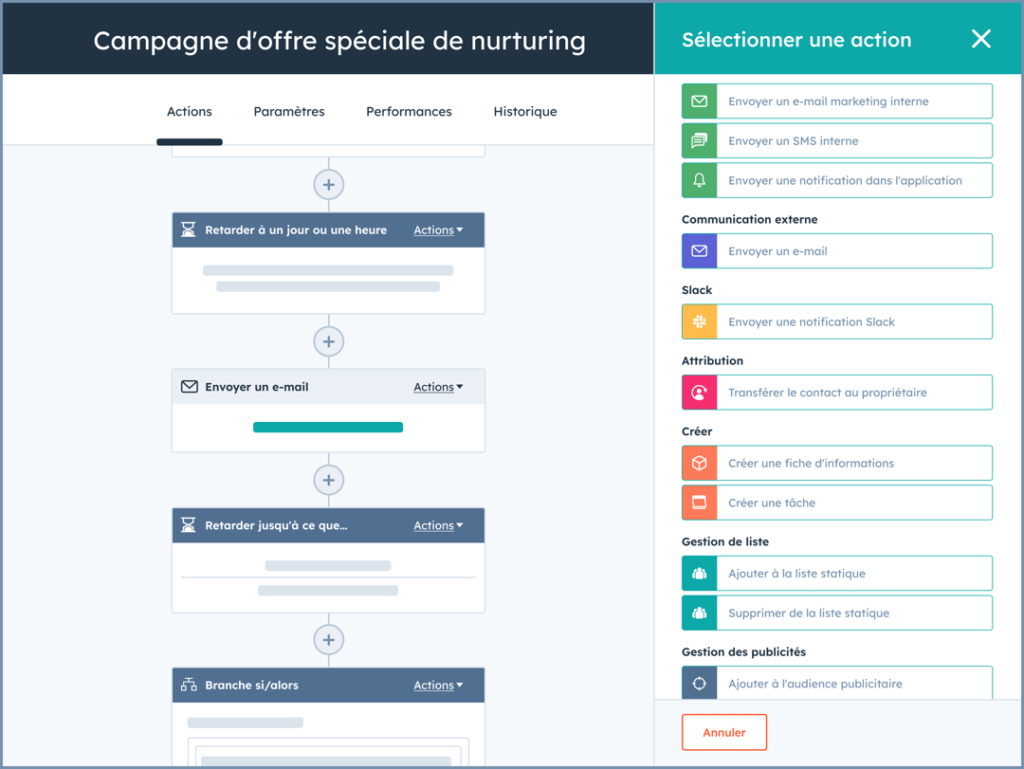Click the green SMS interne chat icon
Screen dimensions: 1024x769
(x=699, y=141)
